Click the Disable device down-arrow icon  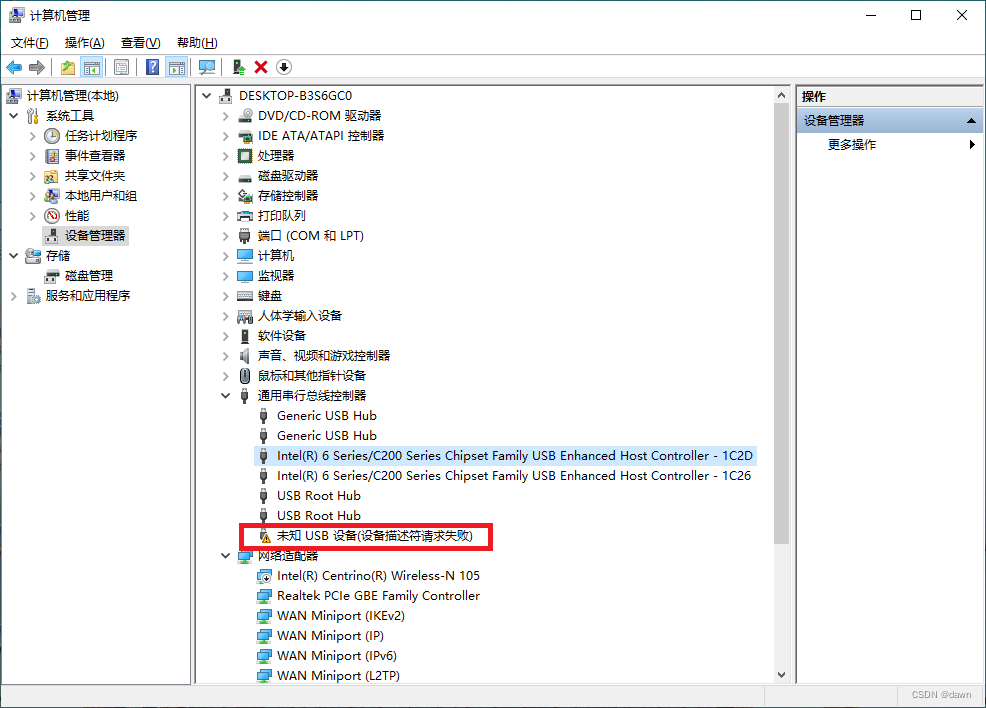[284, 67]
